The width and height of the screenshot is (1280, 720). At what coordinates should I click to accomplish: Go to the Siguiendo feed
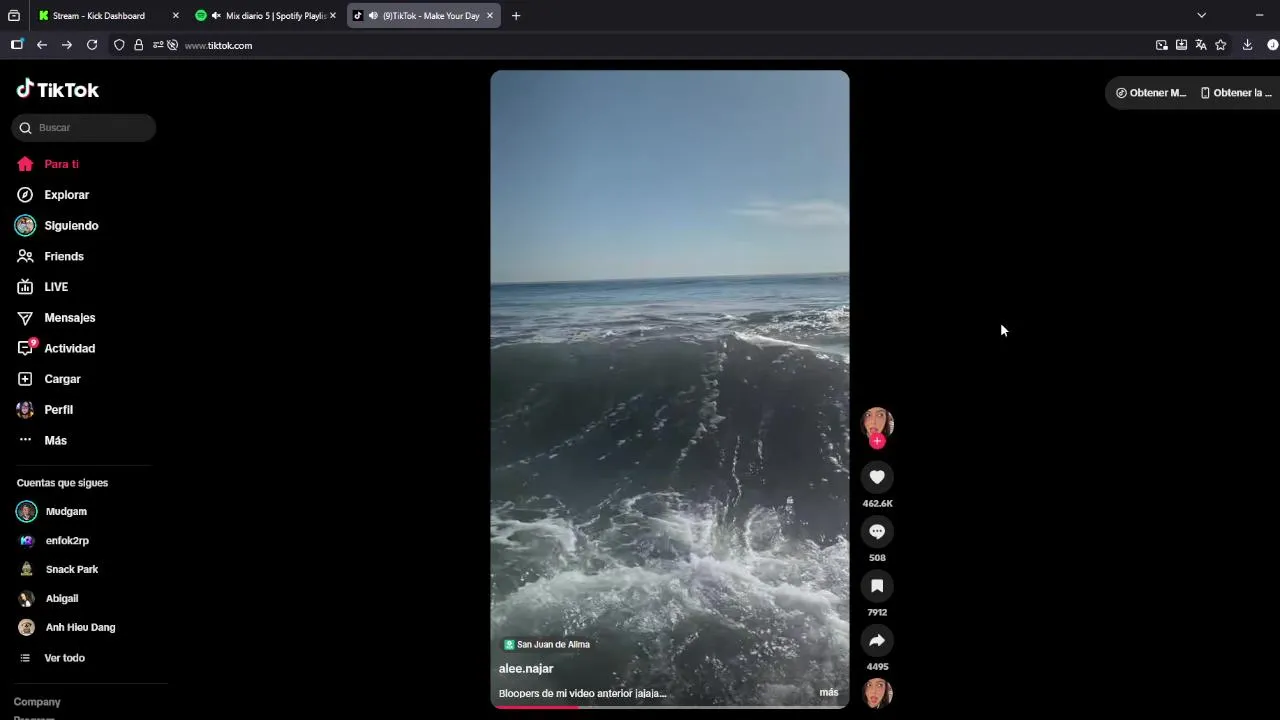click(56, 226)
